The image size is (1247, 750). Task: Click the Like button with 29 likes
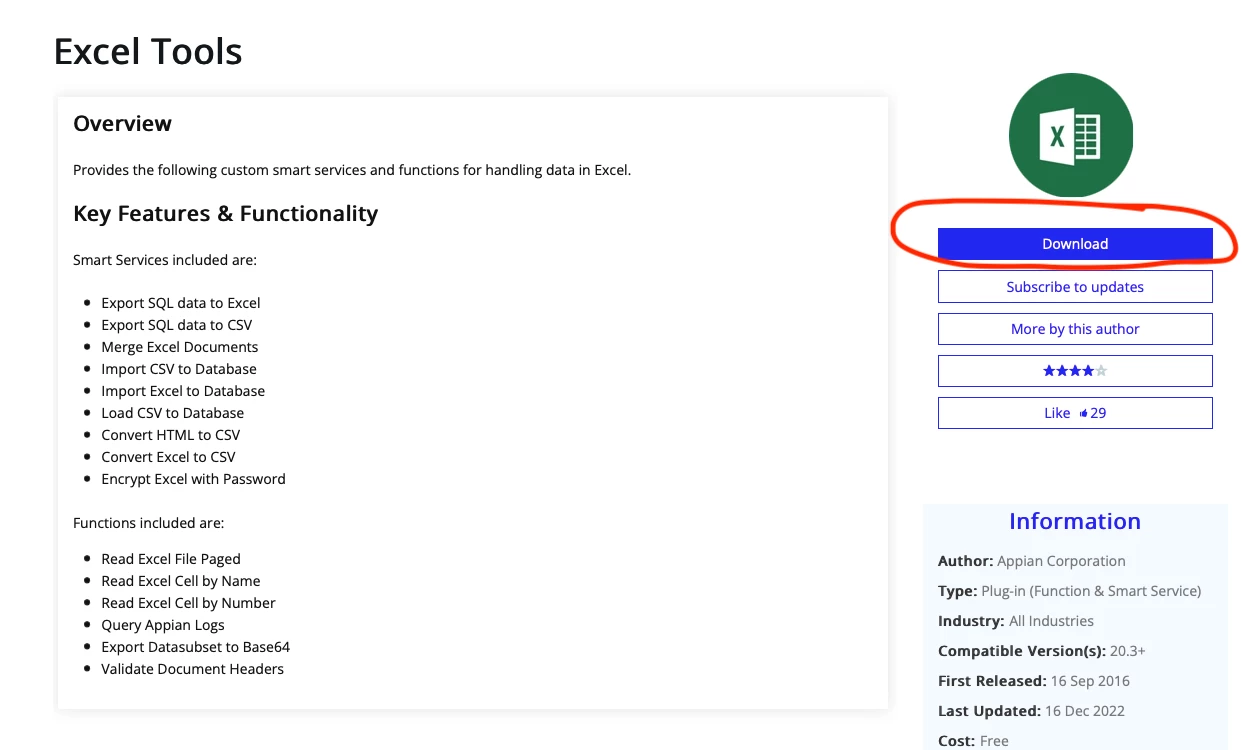coord(1075,413)
